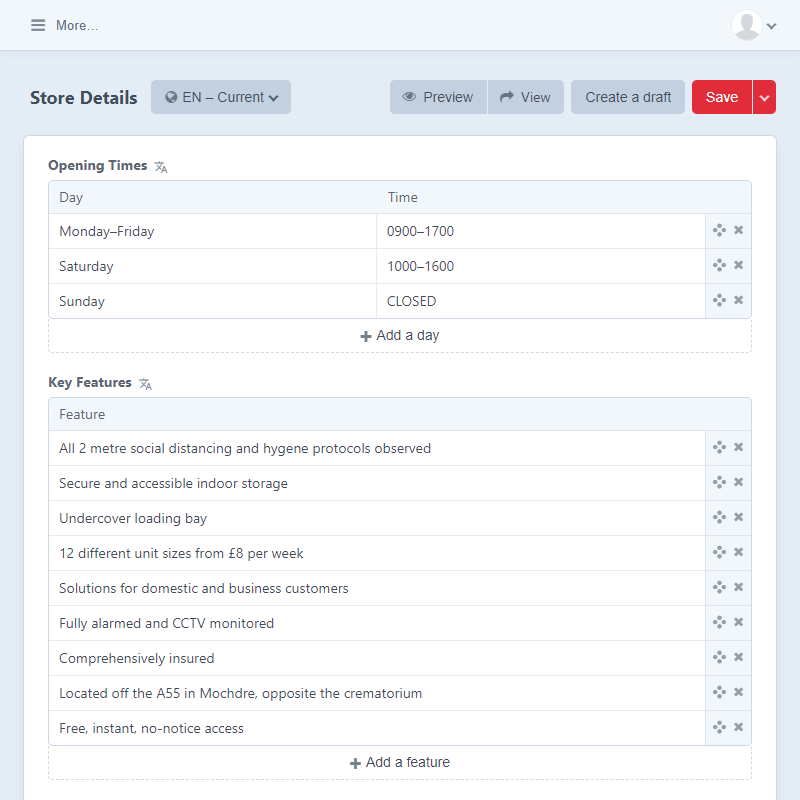Expand the user account chevron
Screen dimensions: 800x800
[771, 26]
